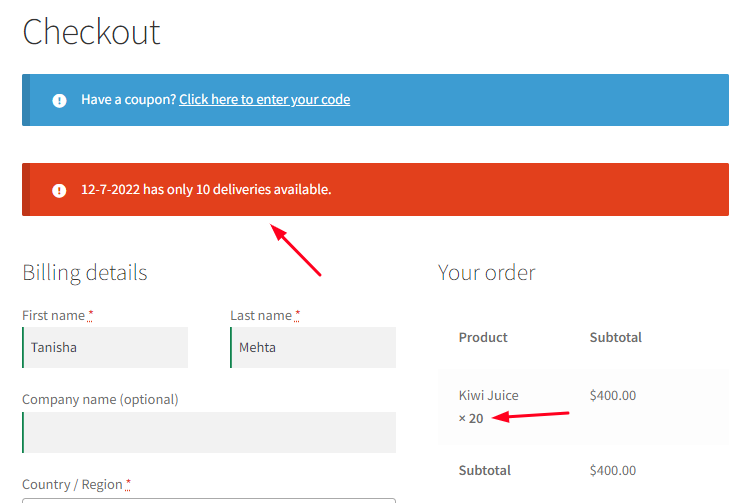Click into the Last name field
Image resolution: width=750 pixels, height=503 pixels.
(313, 348)
